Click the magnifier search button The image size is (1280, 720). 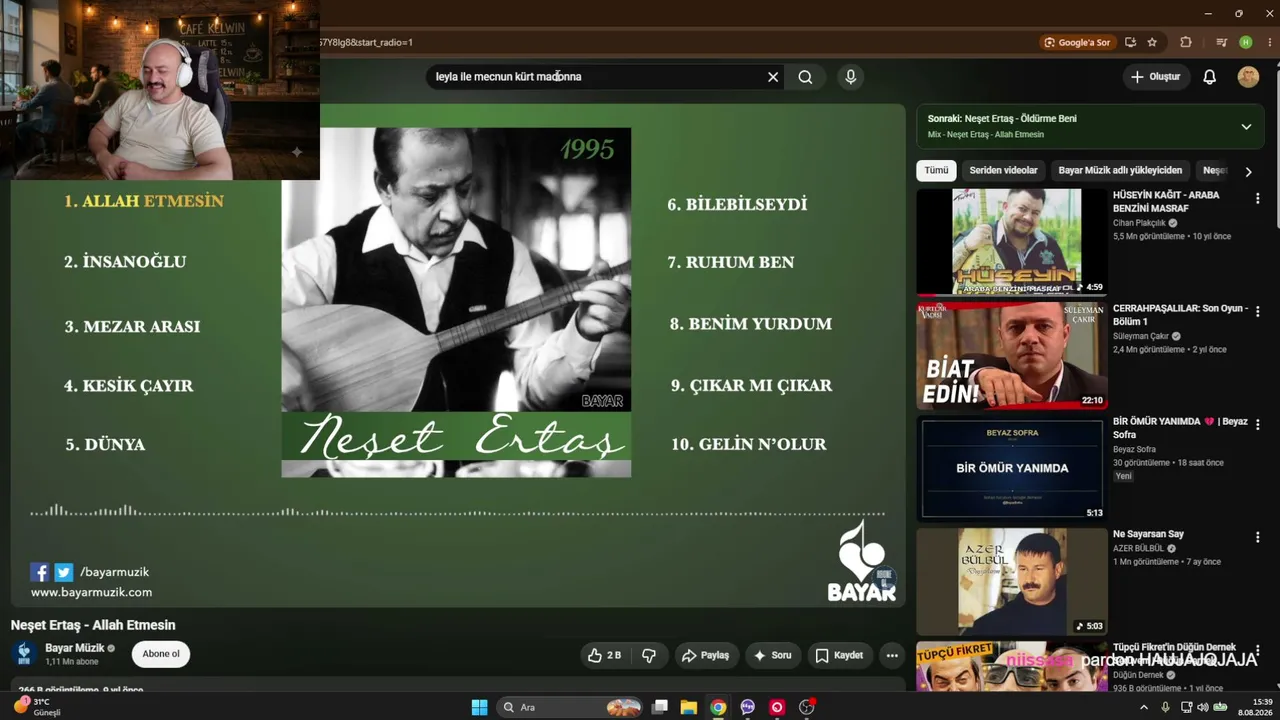click(805, 77)
